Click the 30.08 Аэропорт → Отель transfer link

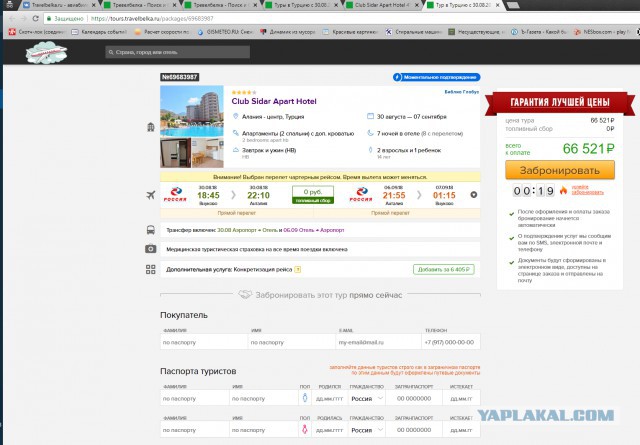pyautogui.click(x=247, y=230)
